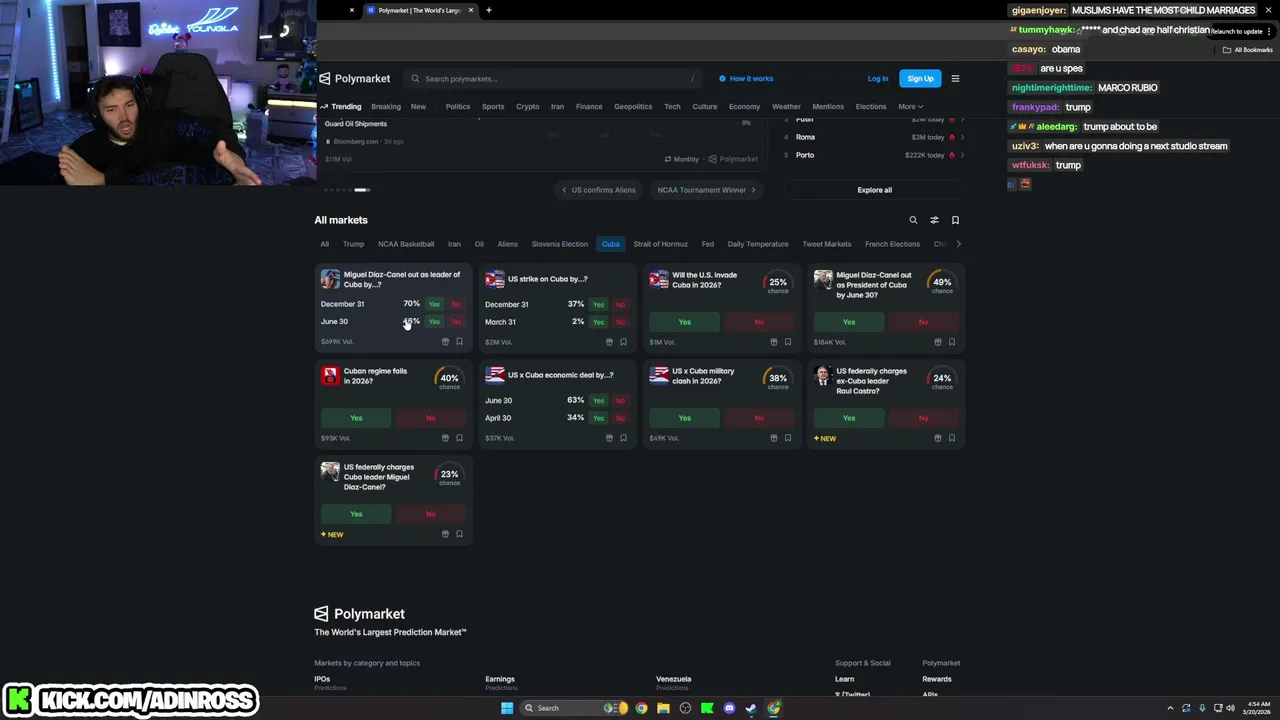Bookmark the 'ex-Cuba leader Raul Castro' market

(x=951, y=438)
